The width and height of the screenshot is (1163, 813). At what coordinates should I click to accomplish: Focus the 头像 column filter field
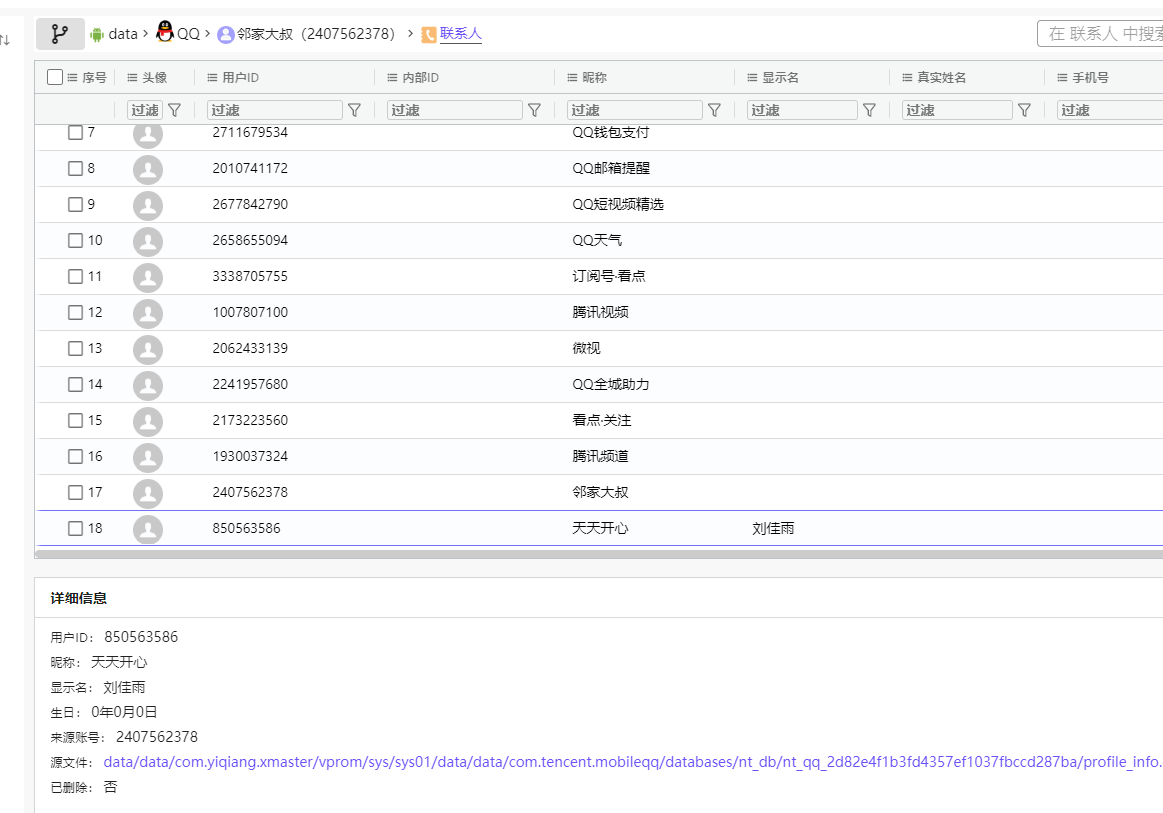[x=145, y=110]
